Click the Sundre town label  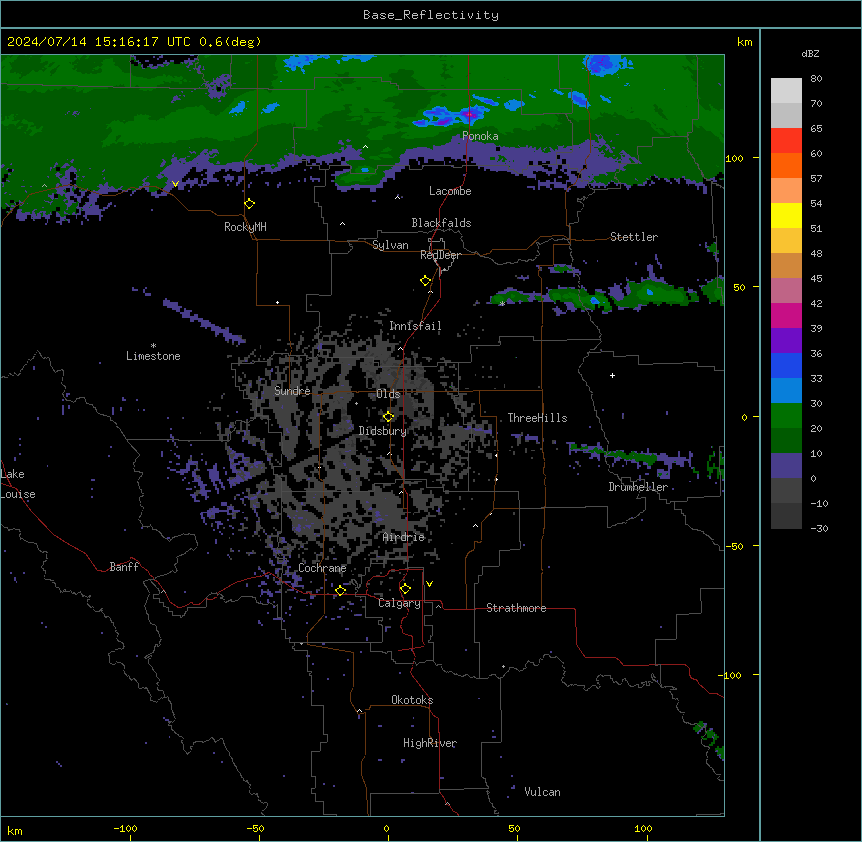[292, 391]
